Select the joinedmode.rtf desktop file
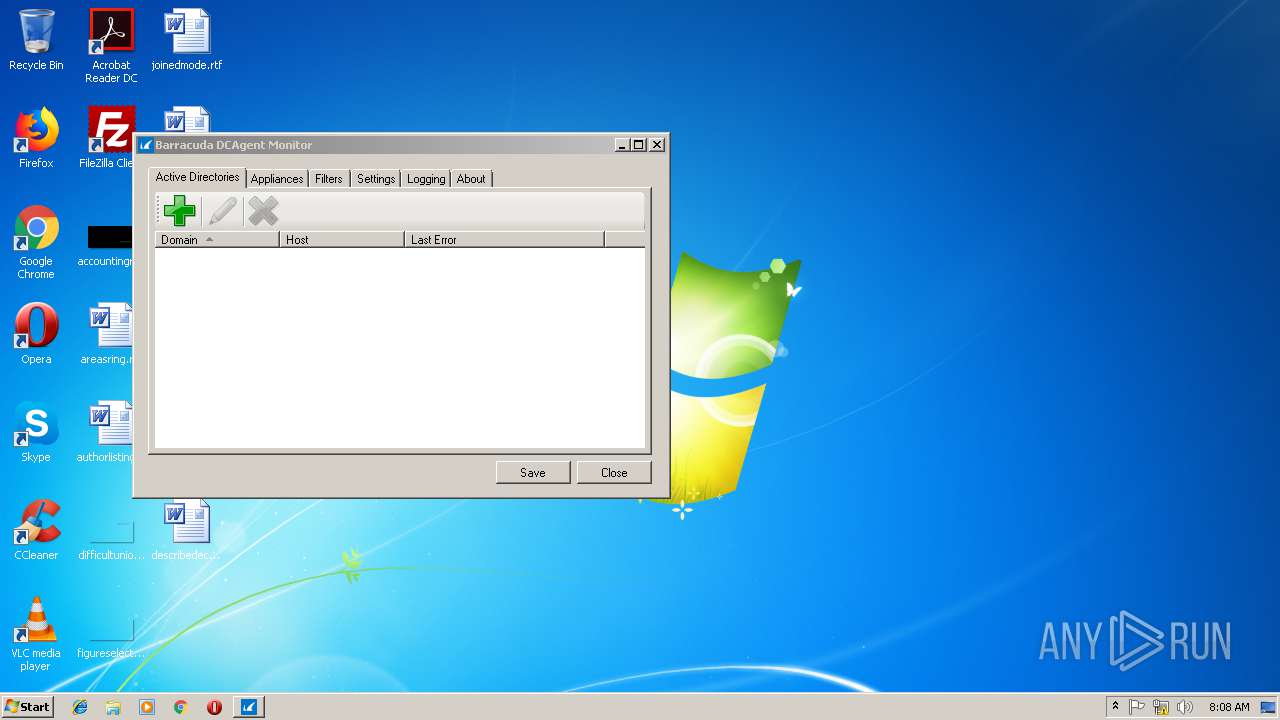Screen dimensions: 1280x720 (x=187, y=40)
